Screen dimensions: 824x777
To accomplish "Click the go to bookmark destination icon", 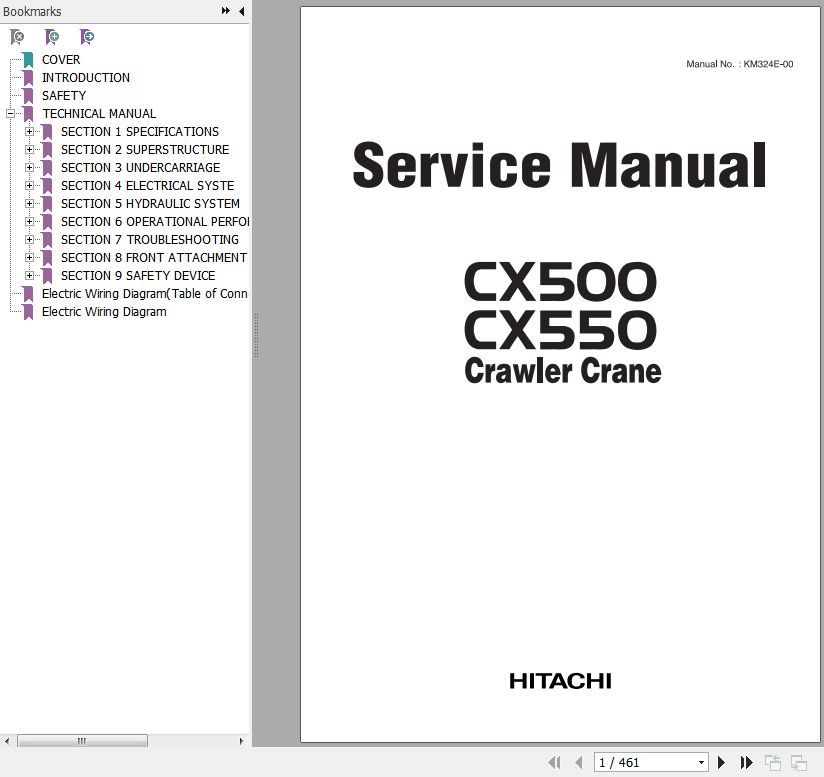I will point(87,37).
